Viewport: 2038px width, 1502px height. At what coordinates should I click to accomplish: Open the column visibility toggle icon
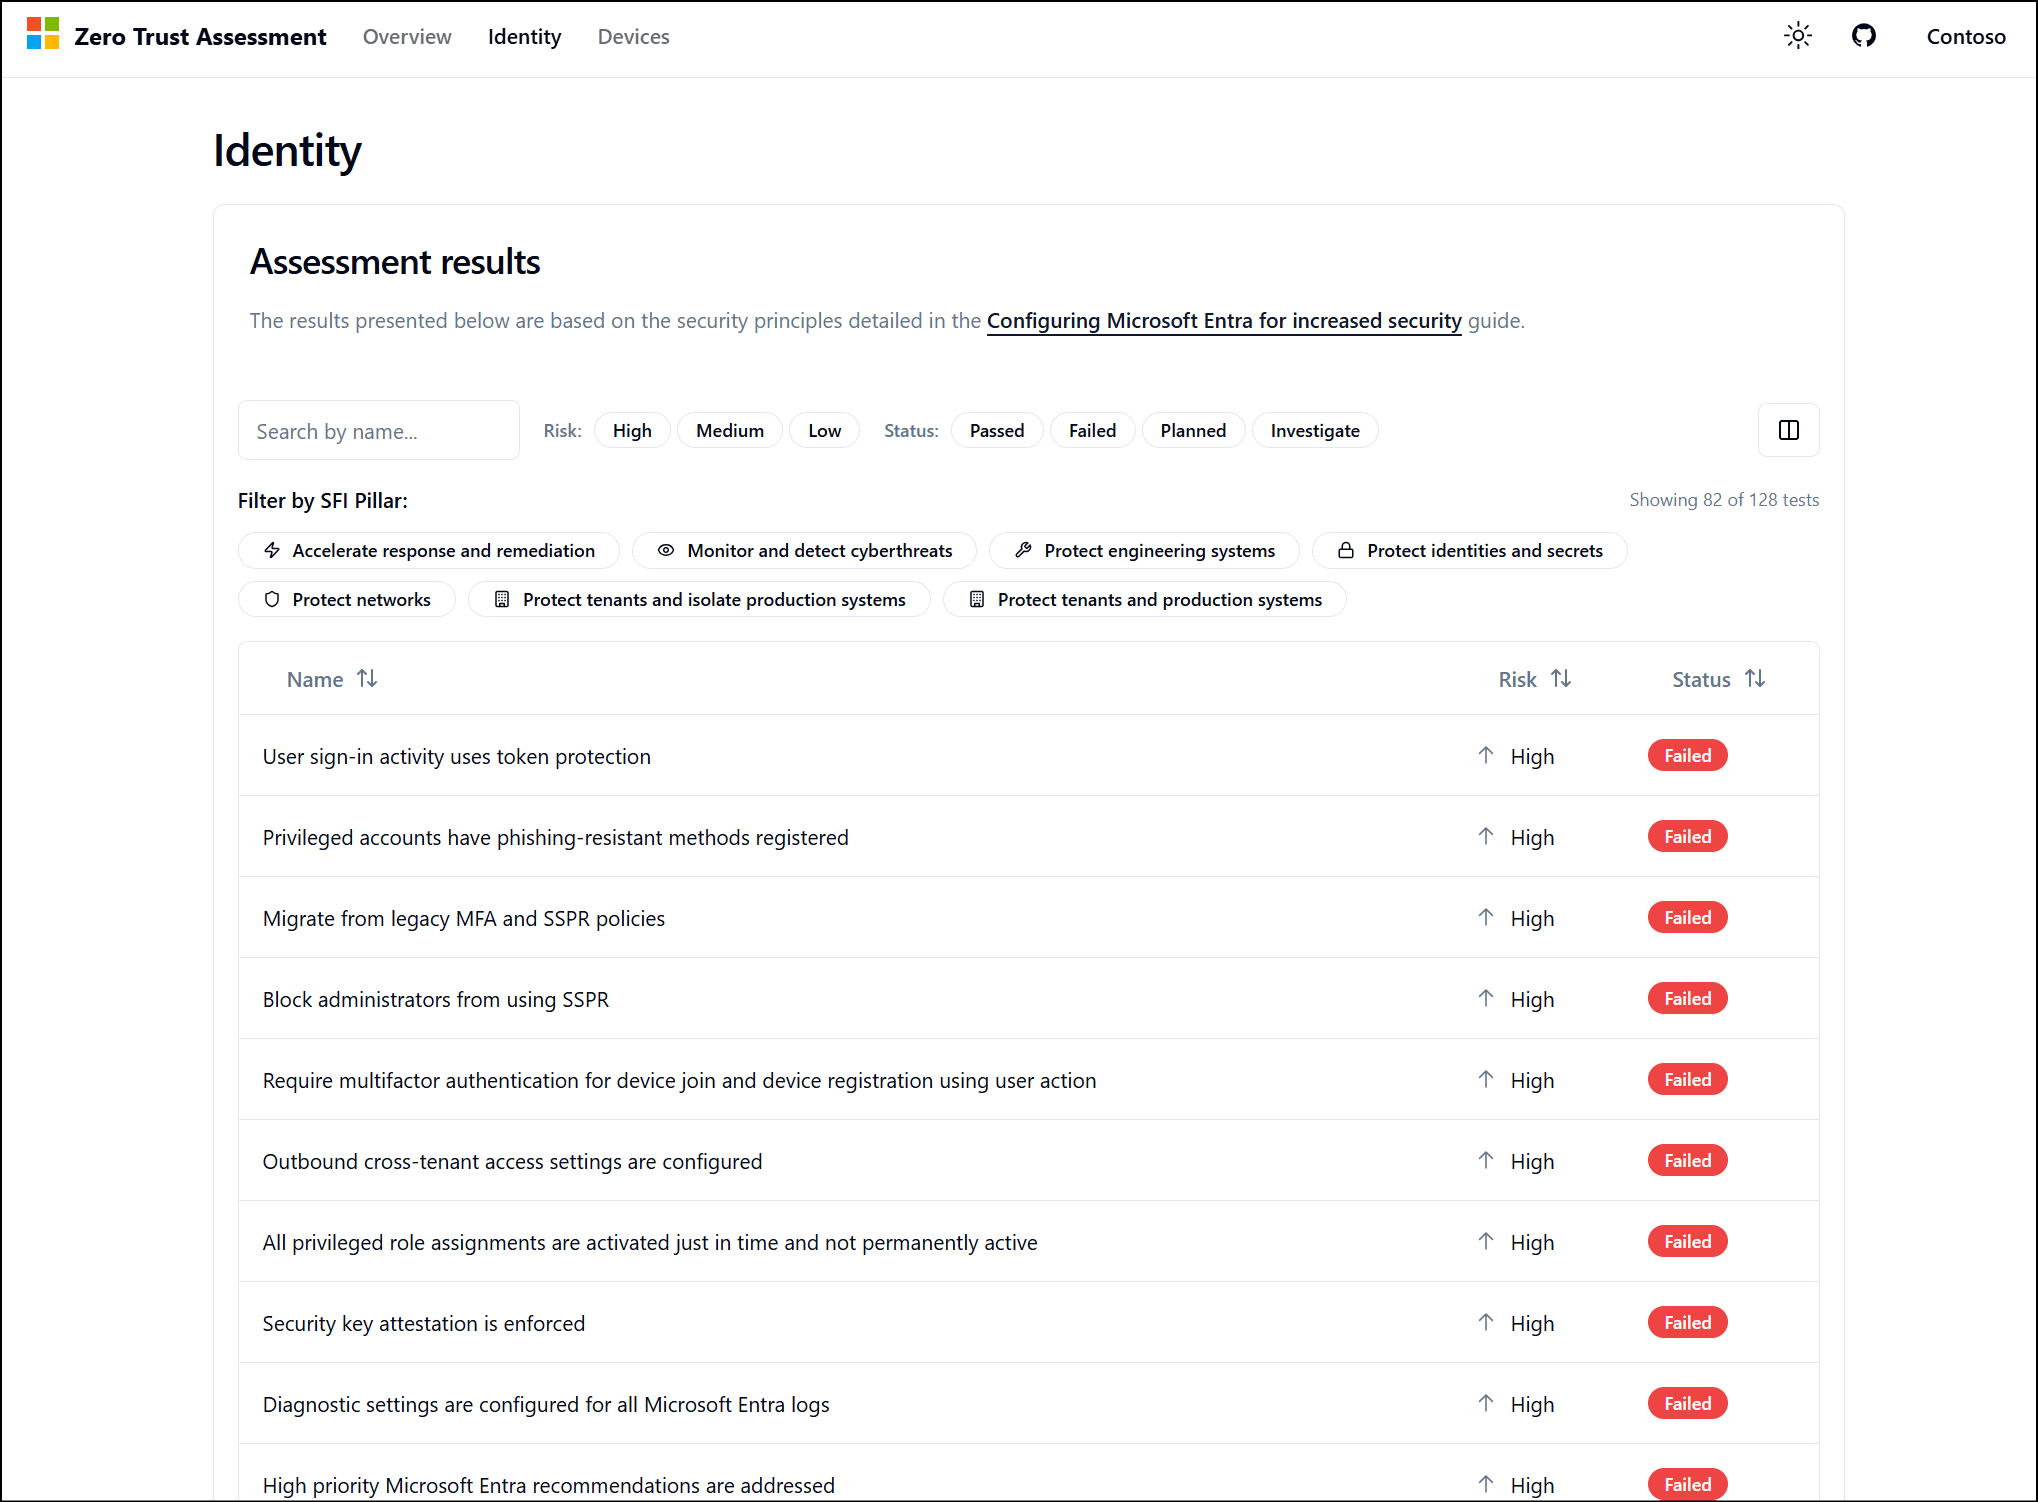coord(1788,430)
